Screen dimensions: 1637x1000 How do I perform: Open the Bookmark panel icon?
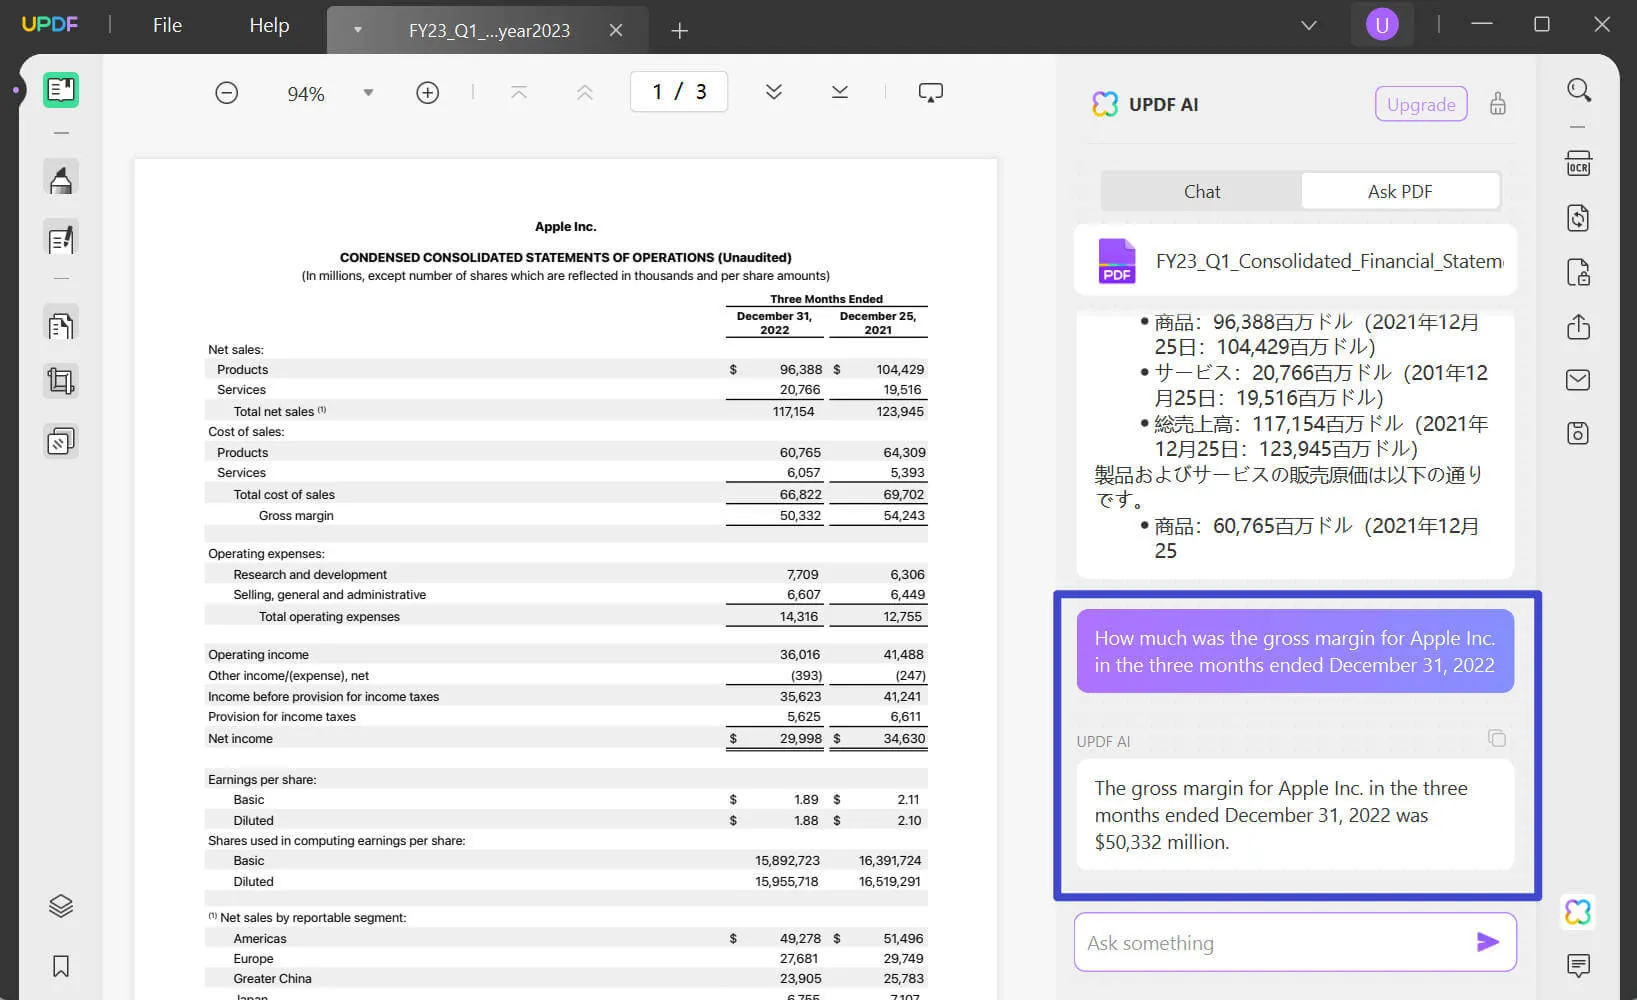[x=61, y=966]
